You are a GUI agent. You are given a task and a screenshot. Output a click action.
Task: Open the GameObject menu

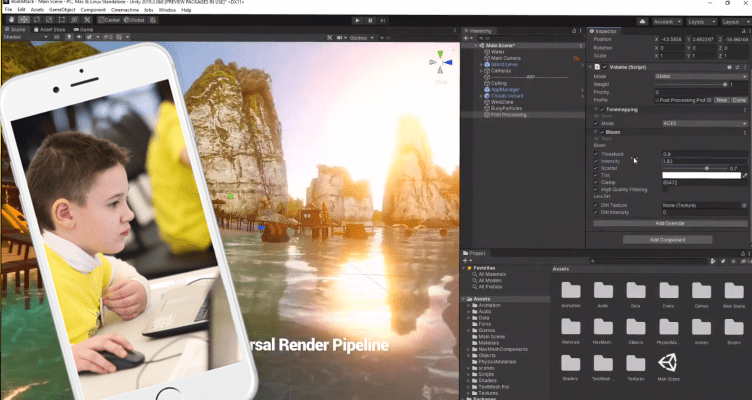63,10
